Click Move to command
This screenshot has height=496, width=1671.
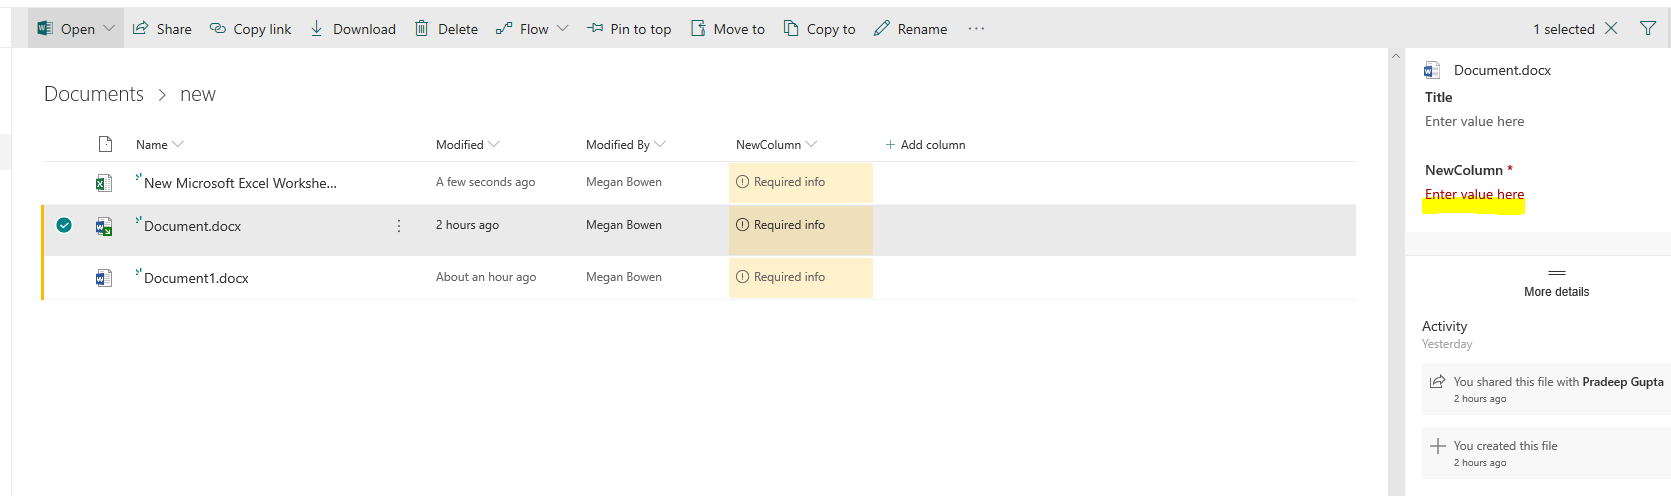[727, 29]
